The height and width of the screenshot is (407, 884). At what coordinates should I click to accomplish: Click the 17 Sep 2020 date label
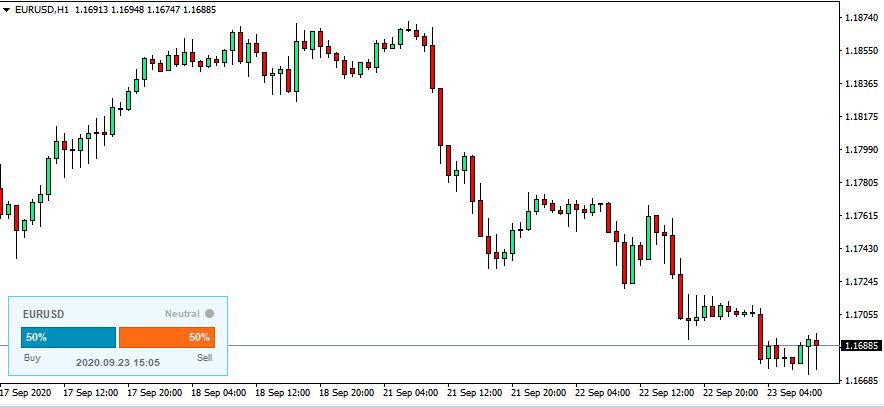pos(26,392)
